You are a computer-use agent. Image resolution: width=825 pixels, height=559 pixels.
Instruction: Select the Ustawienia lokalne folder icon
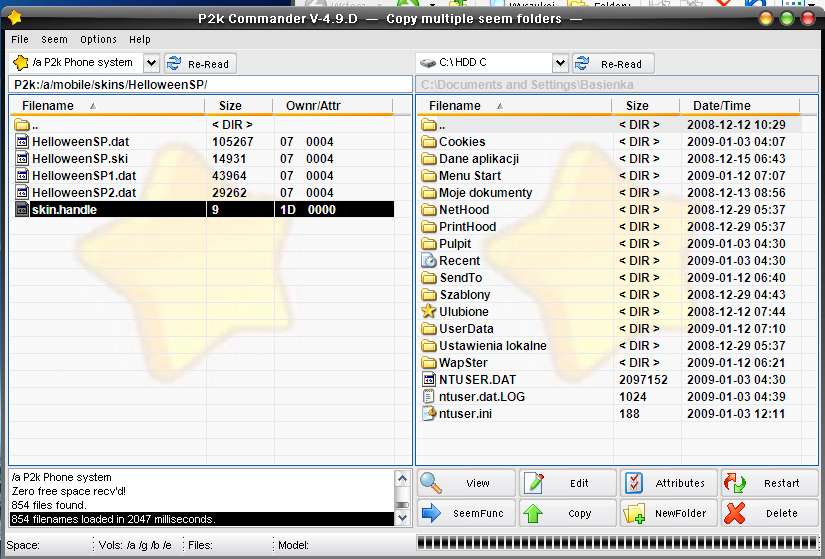pyautogui.click(x=429, y=346)
